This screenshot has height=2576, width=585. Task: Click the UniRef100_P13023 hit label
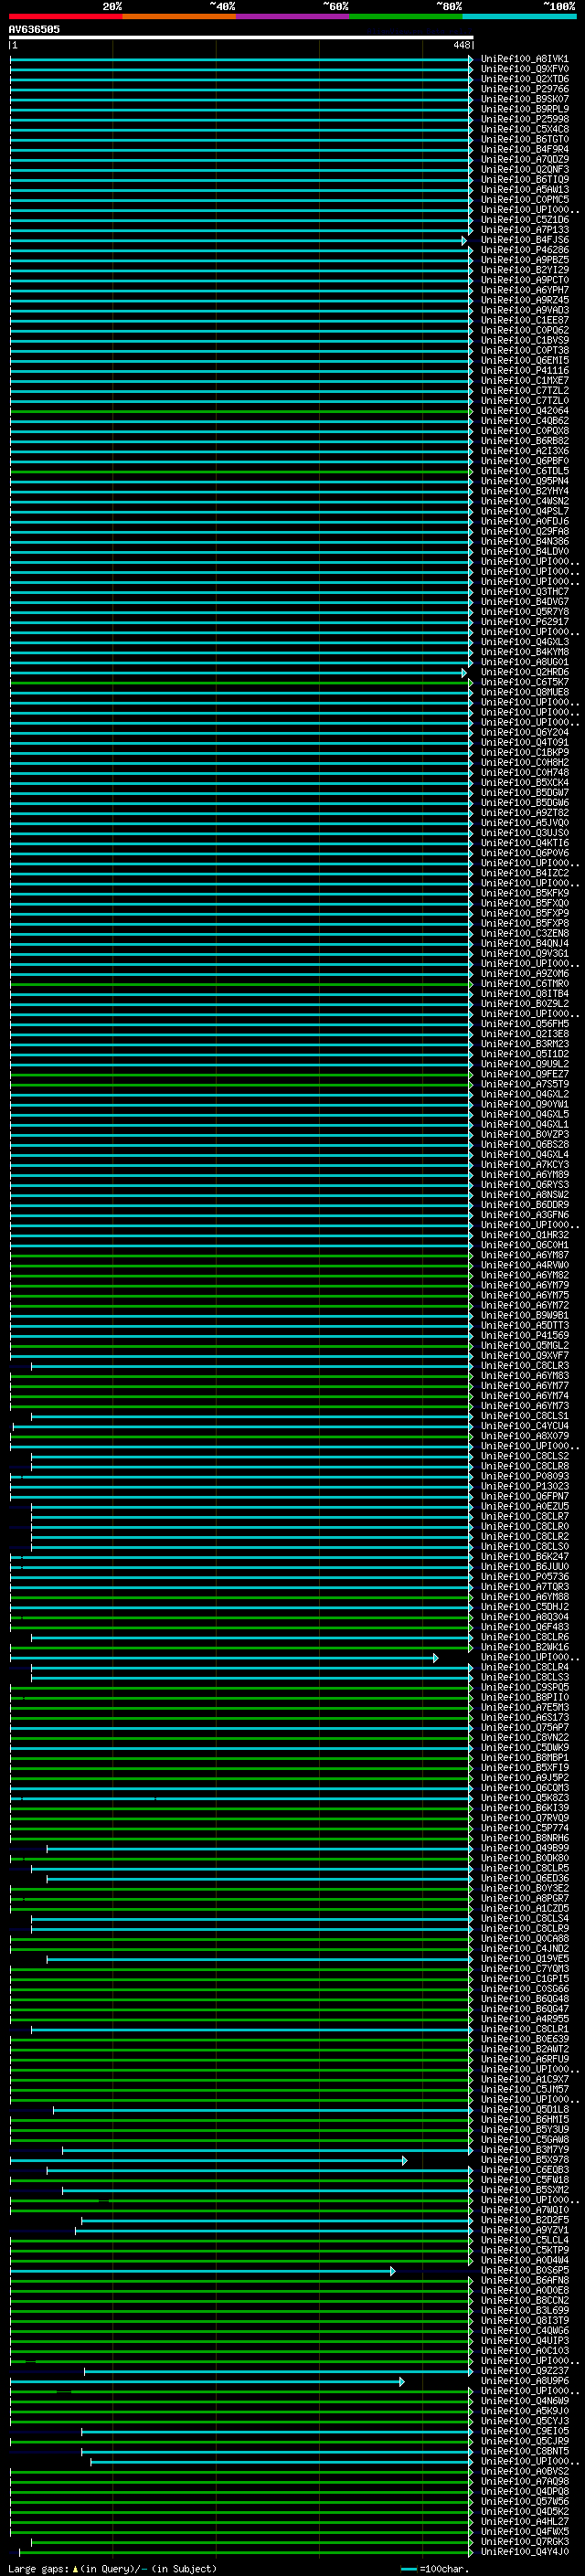pos(525,1486)
